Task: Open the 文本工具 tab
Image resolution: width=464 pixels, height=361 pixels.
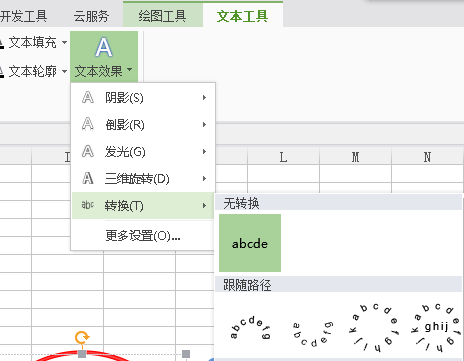Action: (242, 16)
